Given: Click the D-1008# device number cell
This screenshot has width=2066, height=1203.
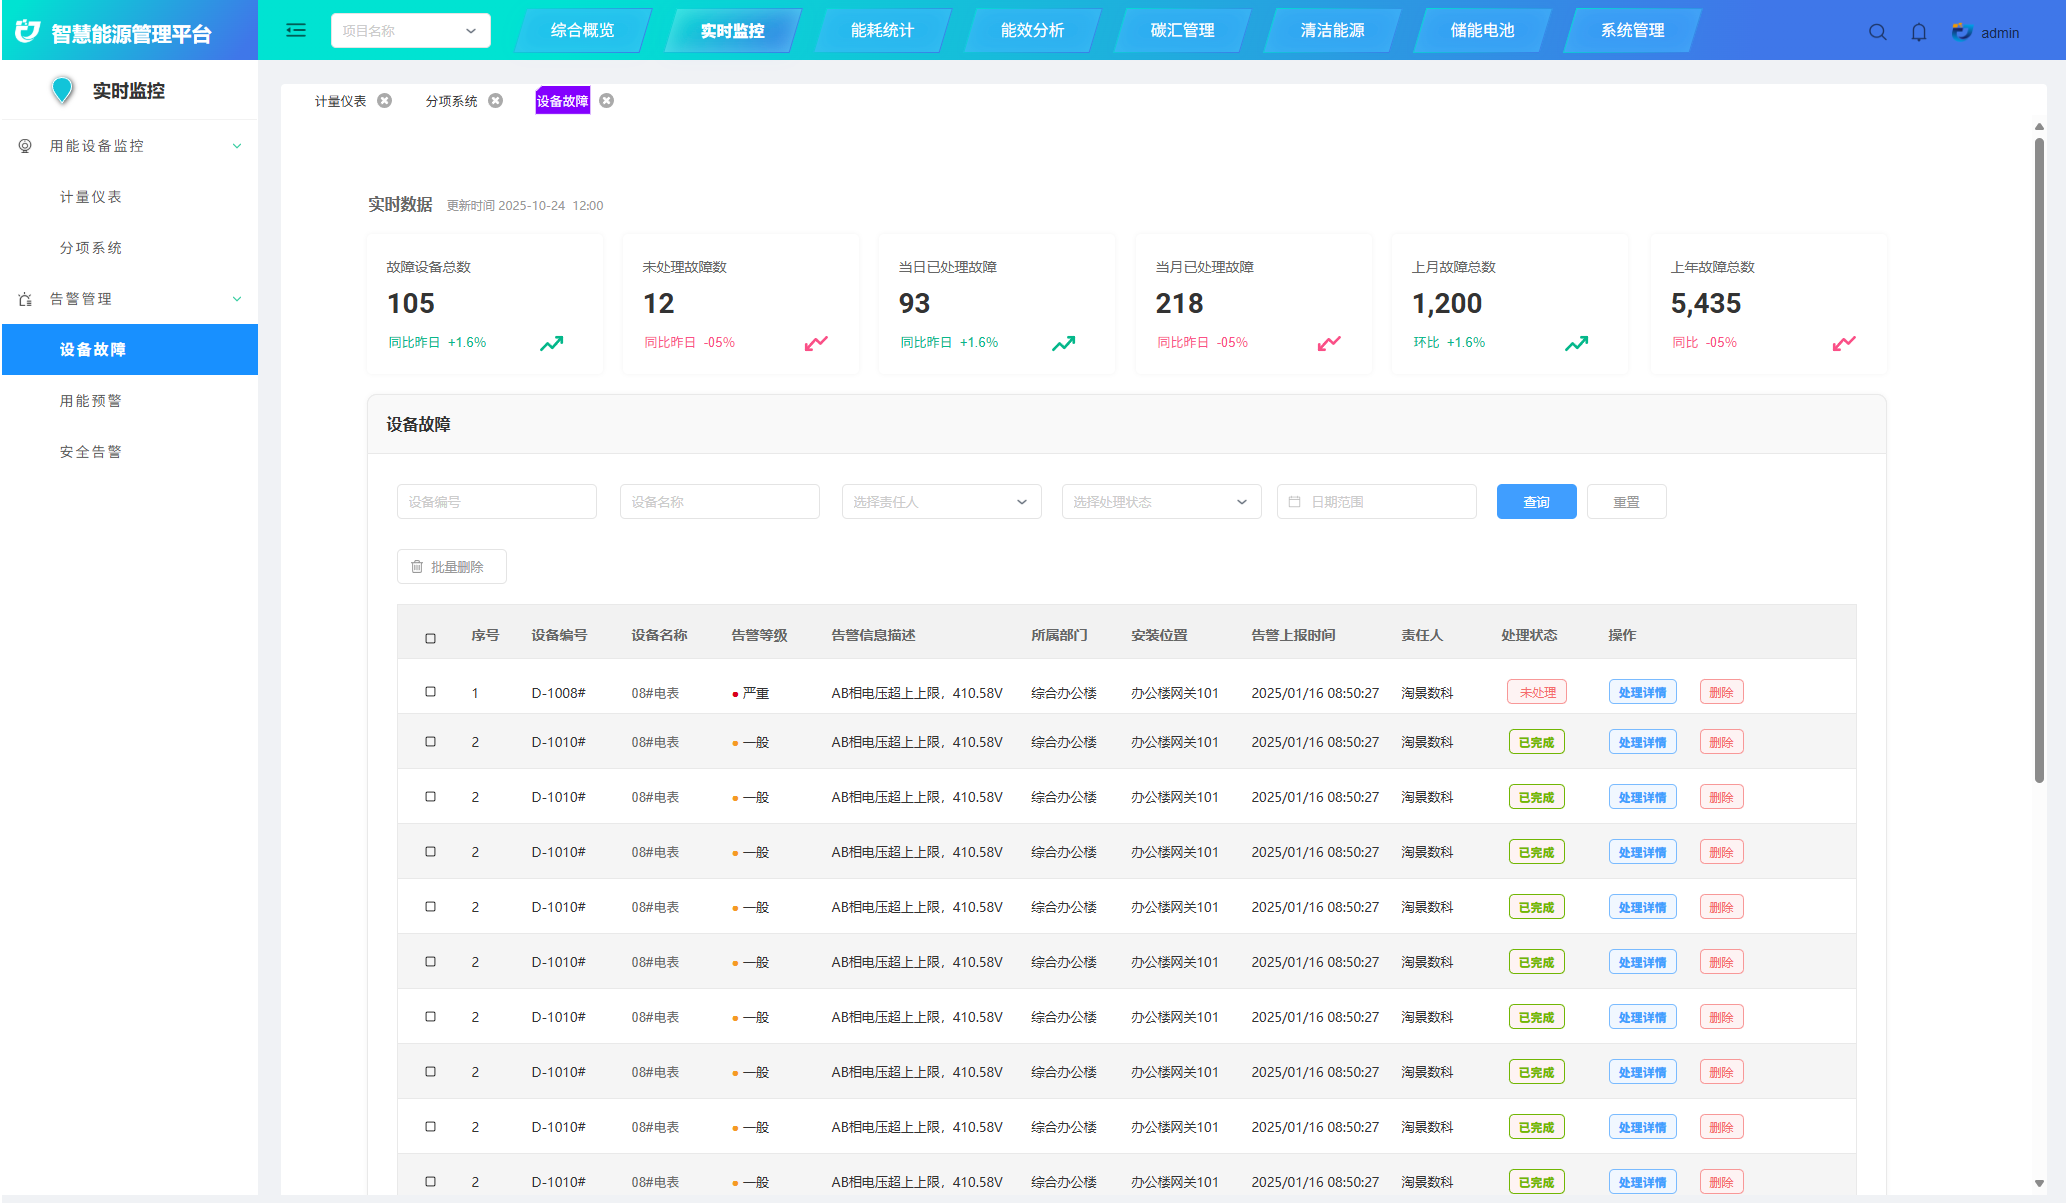Looking at the screenshot, I should [x=559, y=693].
